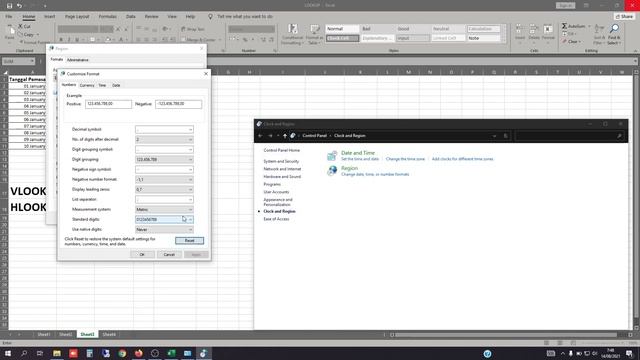
Task: Switch to Sheet4 worksheet tab
Action: [109, 334]
